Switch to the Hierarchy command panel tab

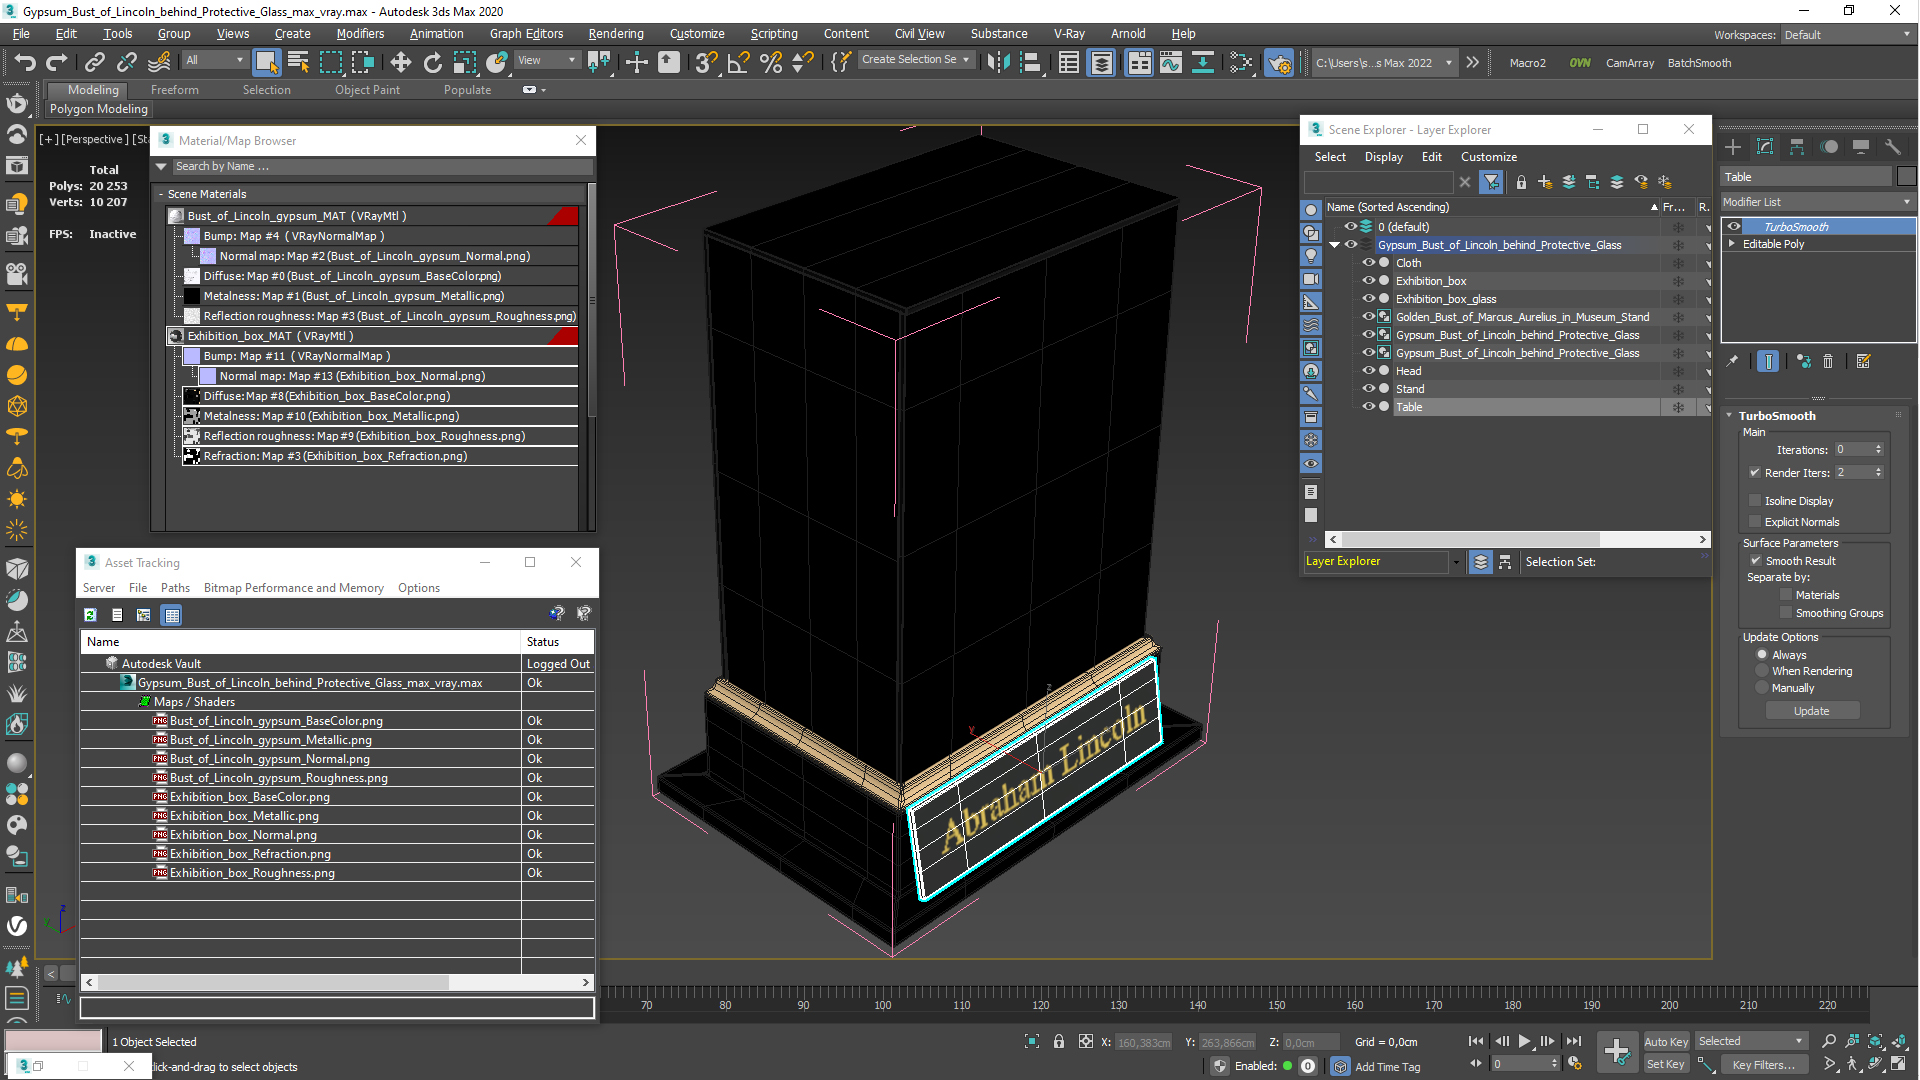tap(1797, 147)
